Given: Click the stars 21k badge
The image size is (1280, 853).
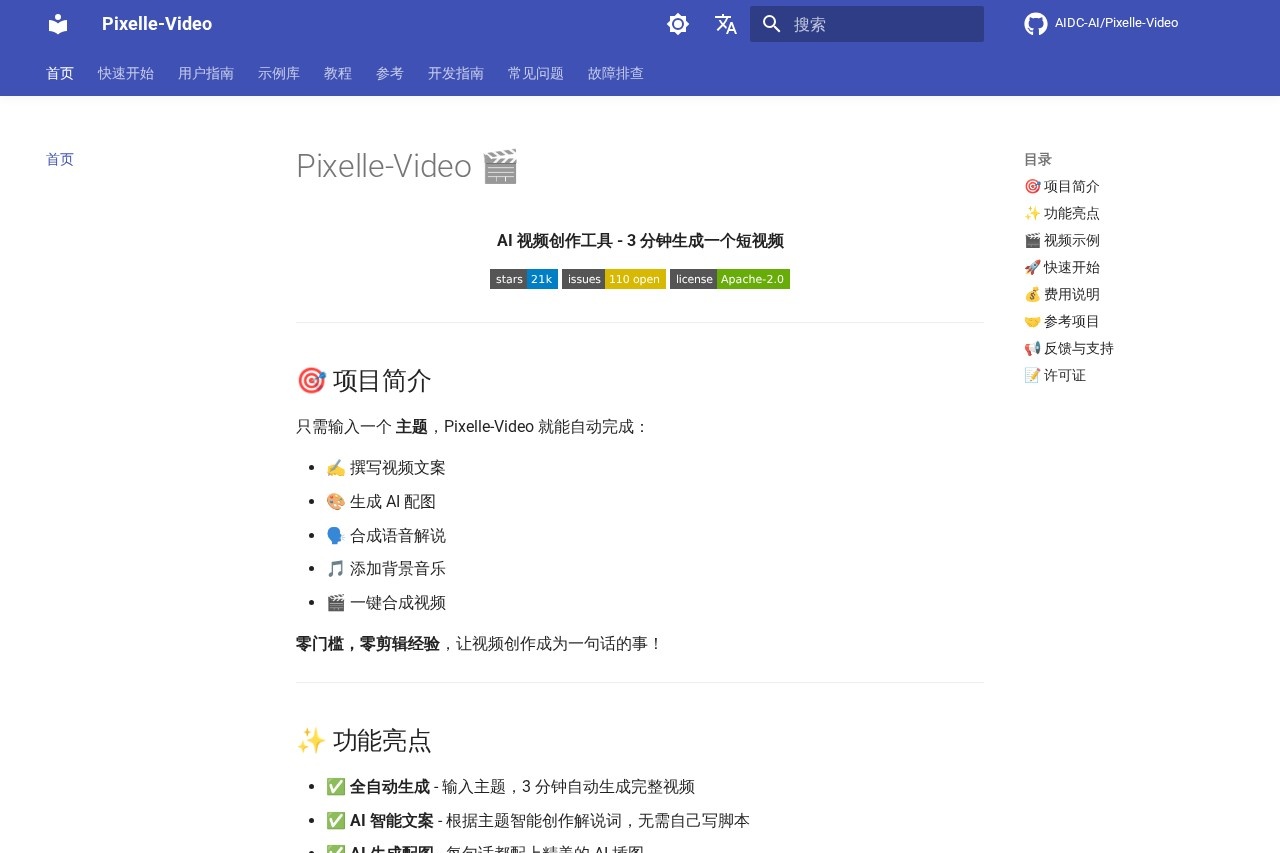Looking at the screenshot, I should pyautogui.click(x=524, y=279).
